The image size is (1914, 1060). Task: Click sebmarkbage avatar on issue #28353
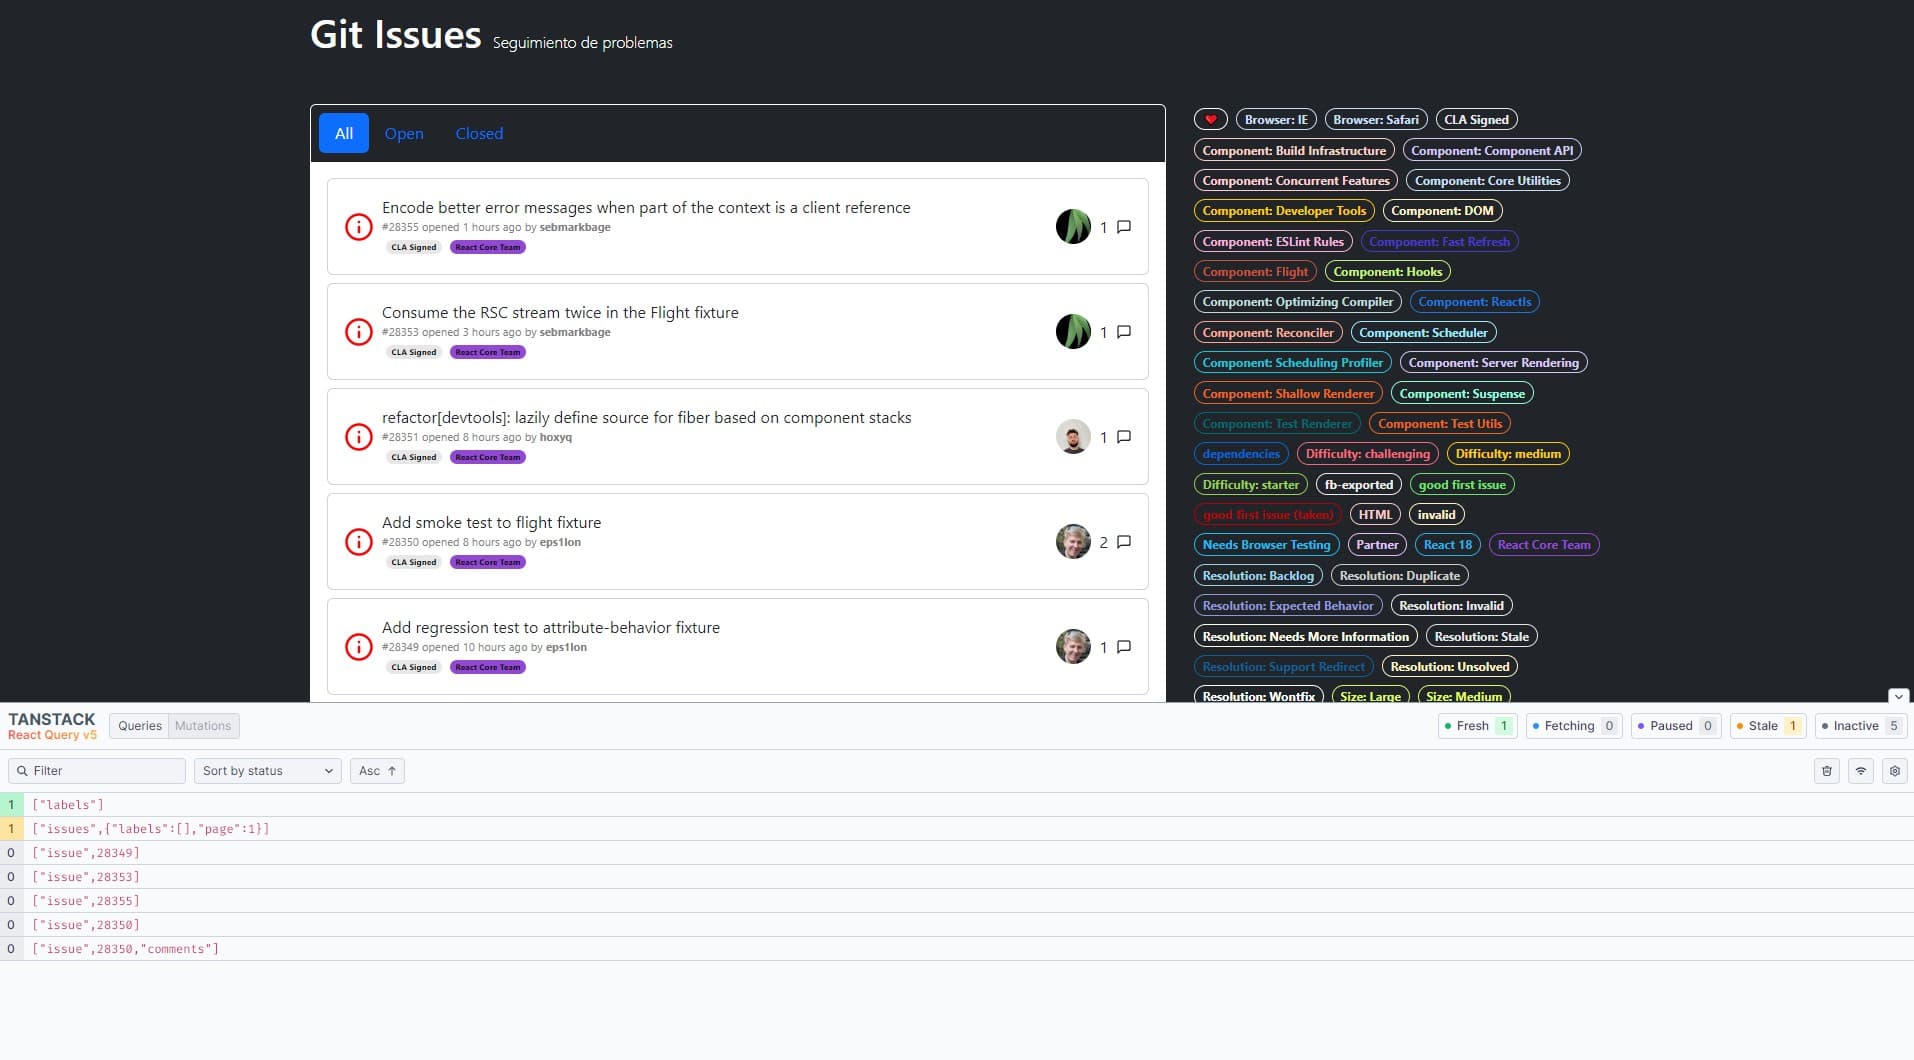pyautogui.click(x=1073, y=332)
